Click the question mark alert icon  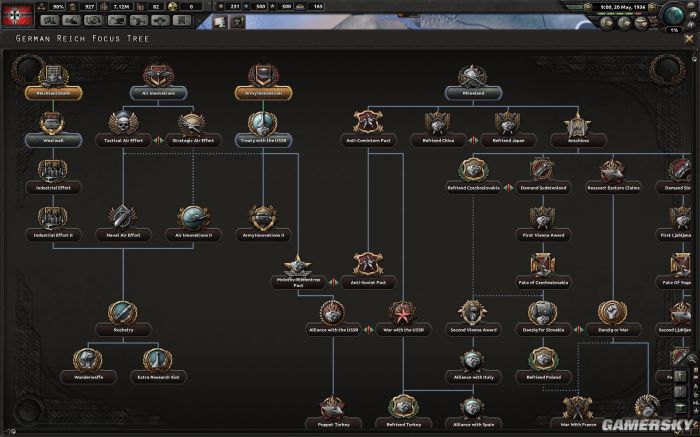point(238,21)
